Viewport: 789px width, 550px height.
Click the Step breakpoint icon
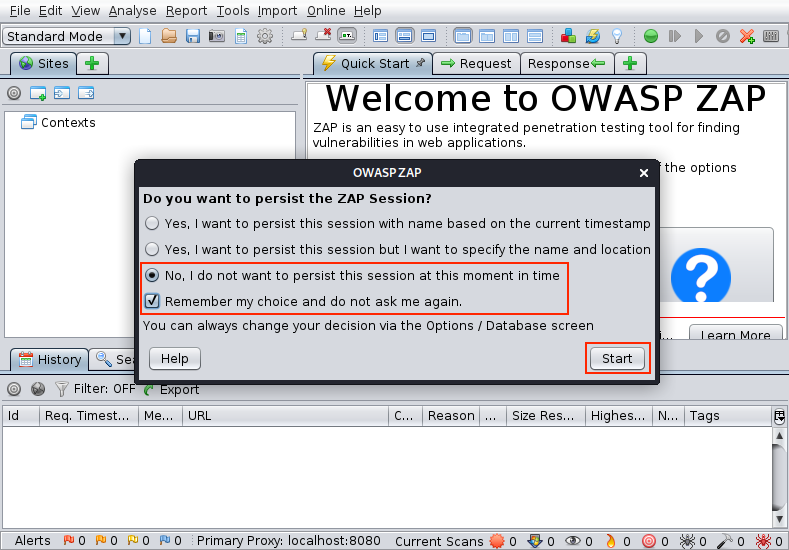point(675,36)
